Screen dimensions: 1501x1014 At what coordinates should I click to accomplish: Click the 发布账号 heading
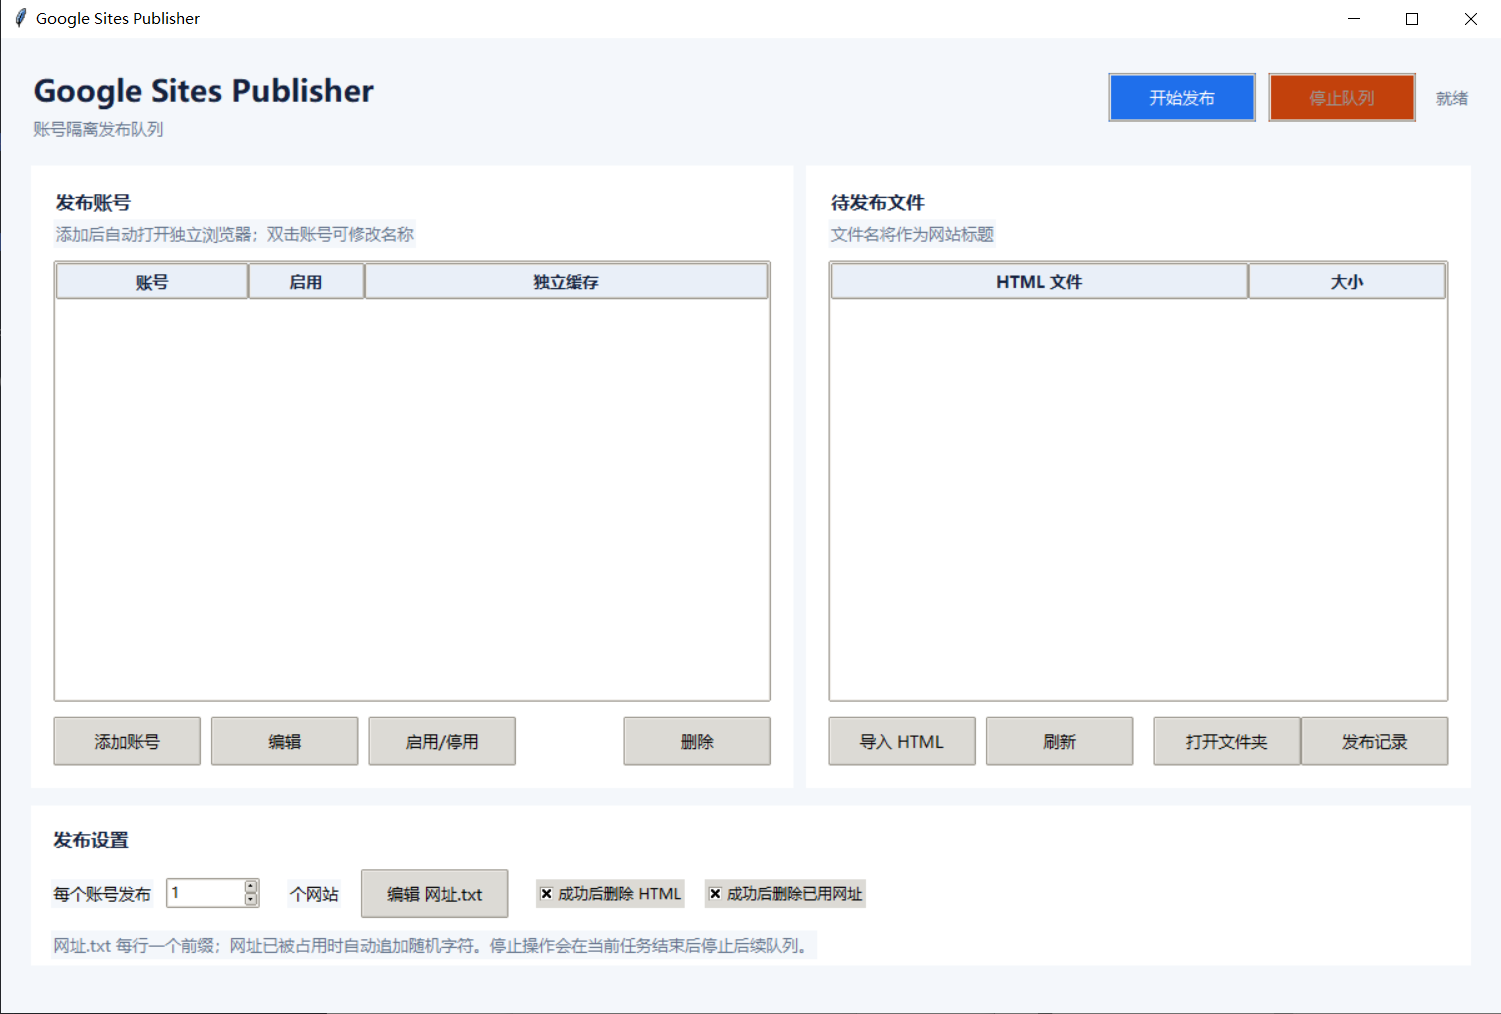point(93,203)
